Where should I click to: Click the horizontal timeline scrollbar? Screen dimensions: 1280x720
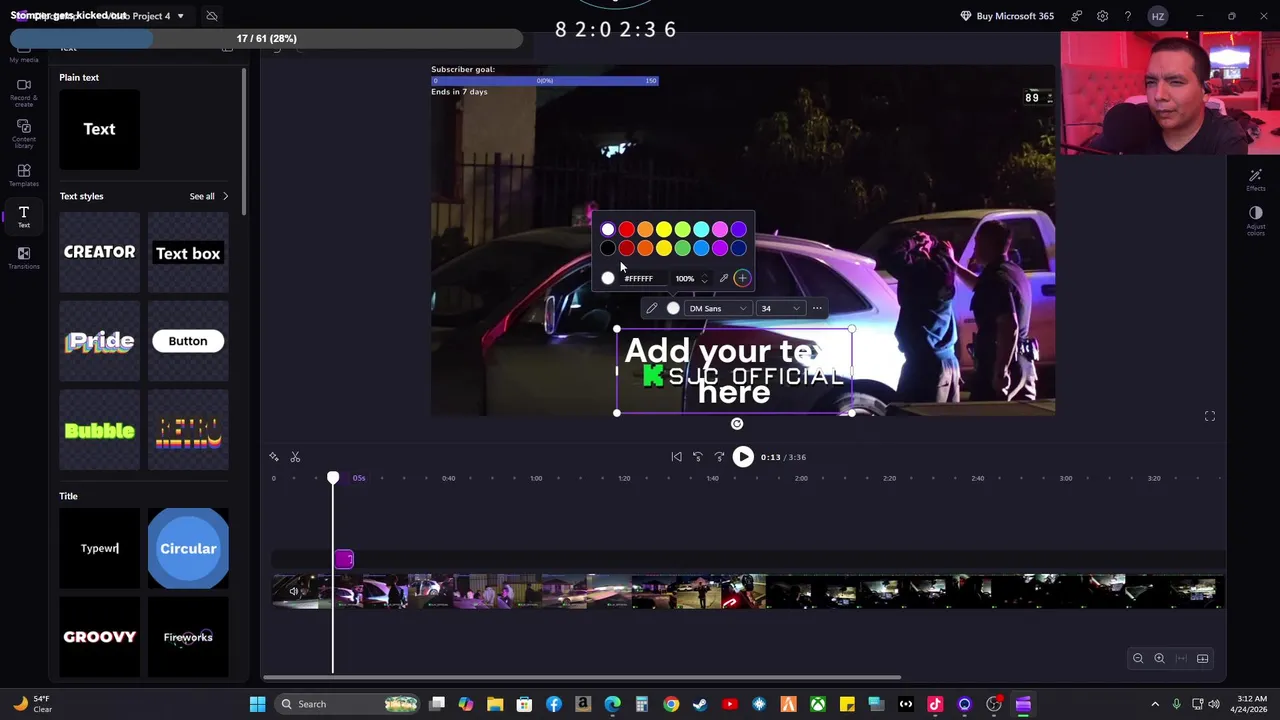(582, 678)
